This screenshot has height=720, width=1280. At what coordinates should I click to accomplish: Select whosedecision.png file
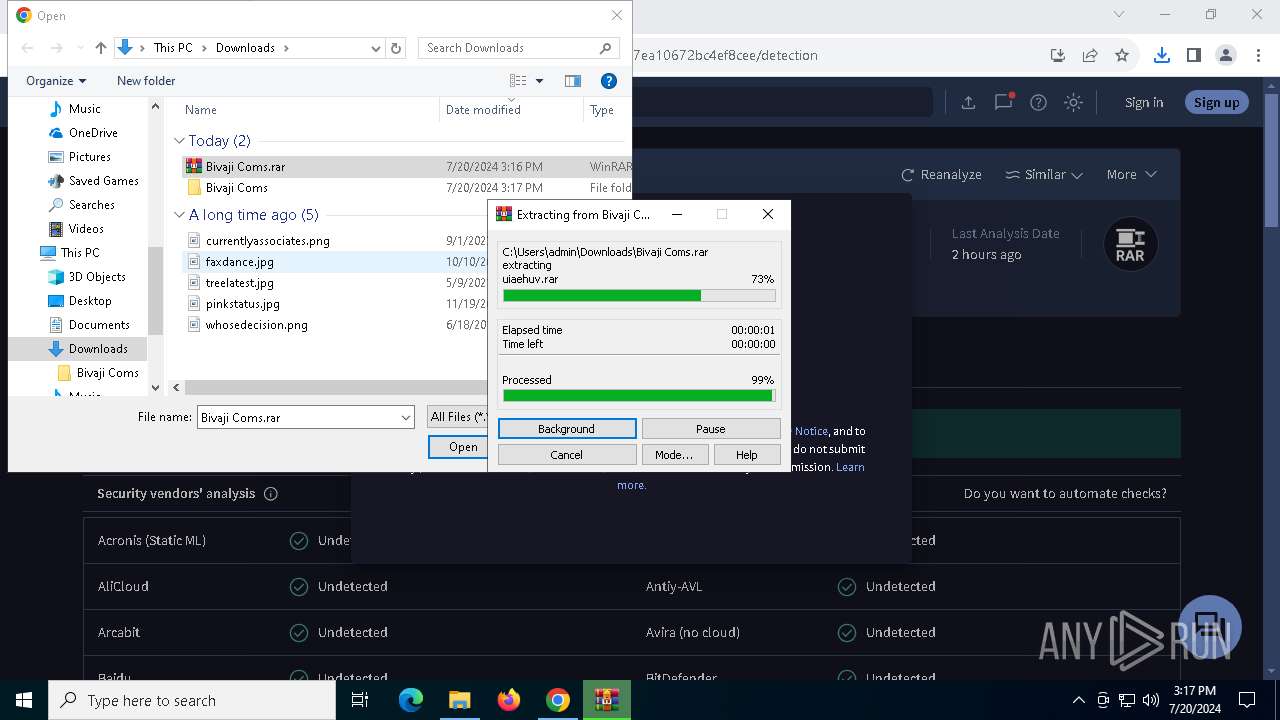point(256,325)
